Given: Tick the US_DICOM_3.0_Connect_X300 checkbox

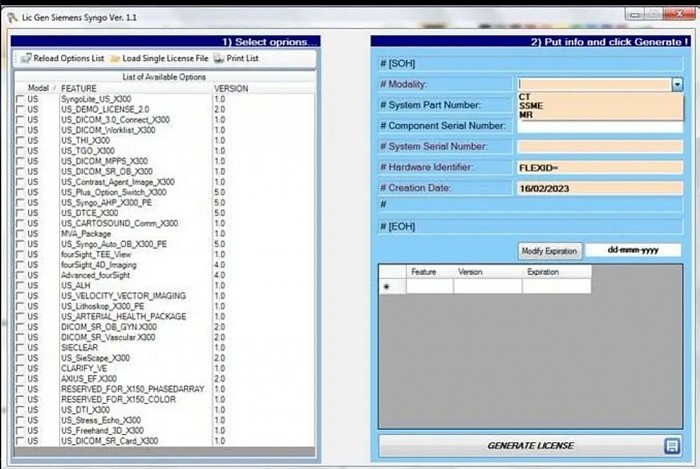Looking at the screenshot, I should click(20, 120).
